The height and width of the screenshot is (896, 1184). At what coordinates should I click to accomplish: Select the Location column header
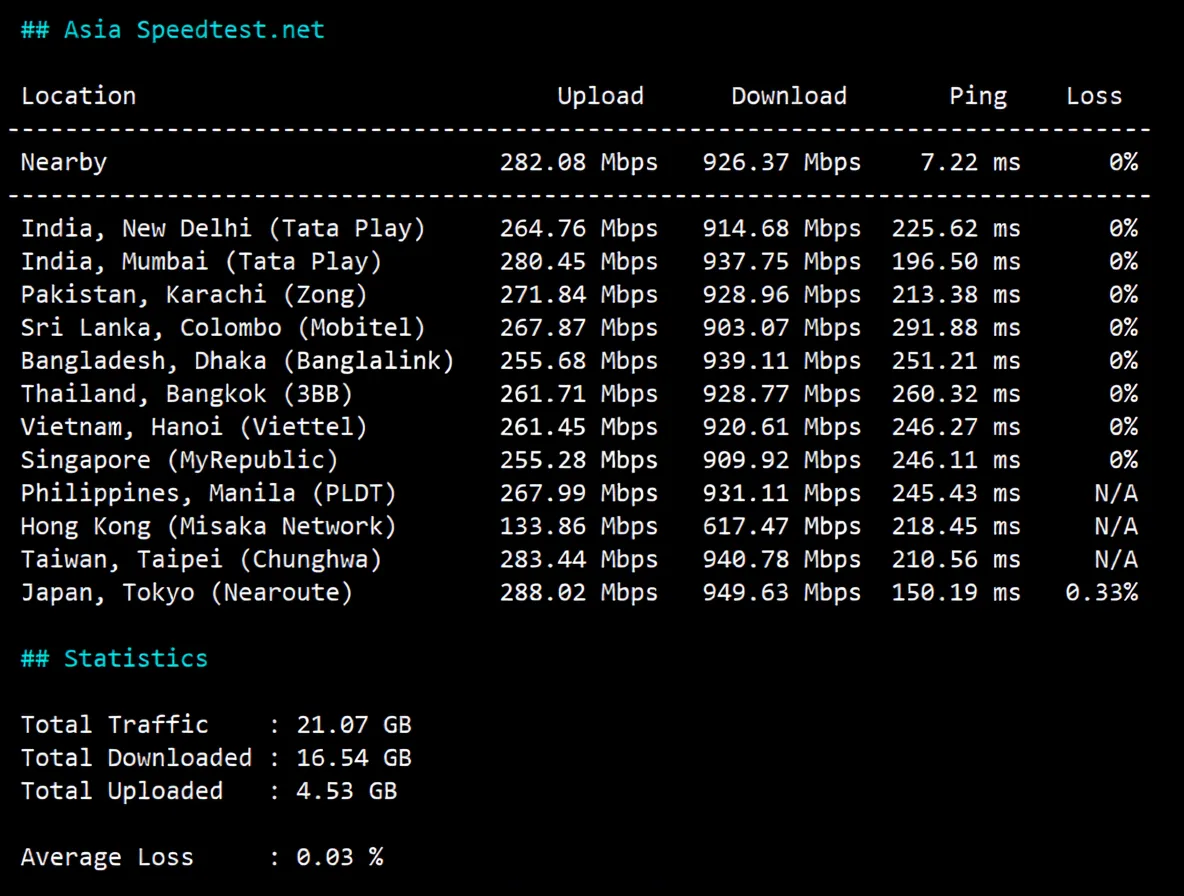78,95
